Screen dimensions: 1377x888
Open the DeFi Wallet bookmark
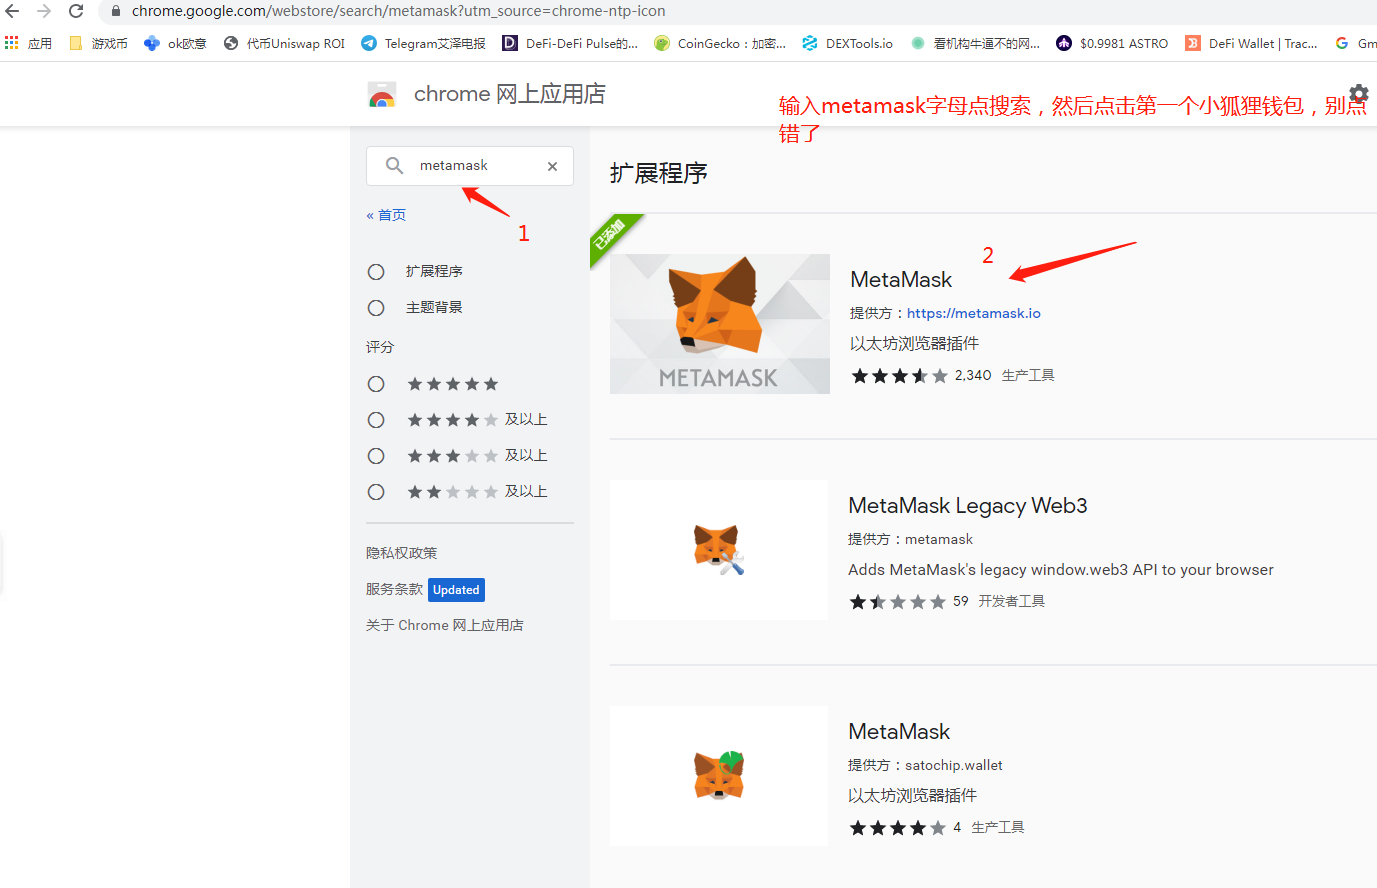[1251, 43]
